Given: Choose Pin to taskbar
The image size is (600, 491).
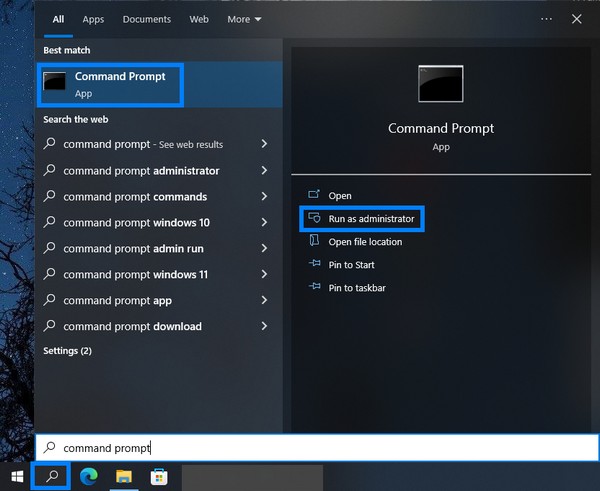Looking at the screenshot, I should click(x=357, y=288).
